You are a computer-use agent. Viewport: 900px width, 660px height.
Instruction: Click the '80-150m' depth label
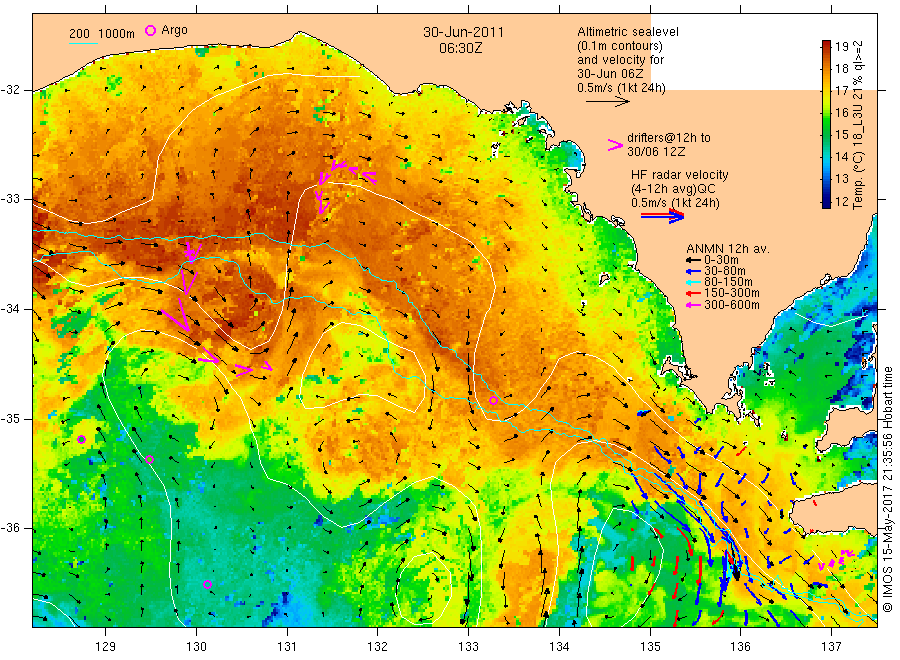click(x=728, y=282)
